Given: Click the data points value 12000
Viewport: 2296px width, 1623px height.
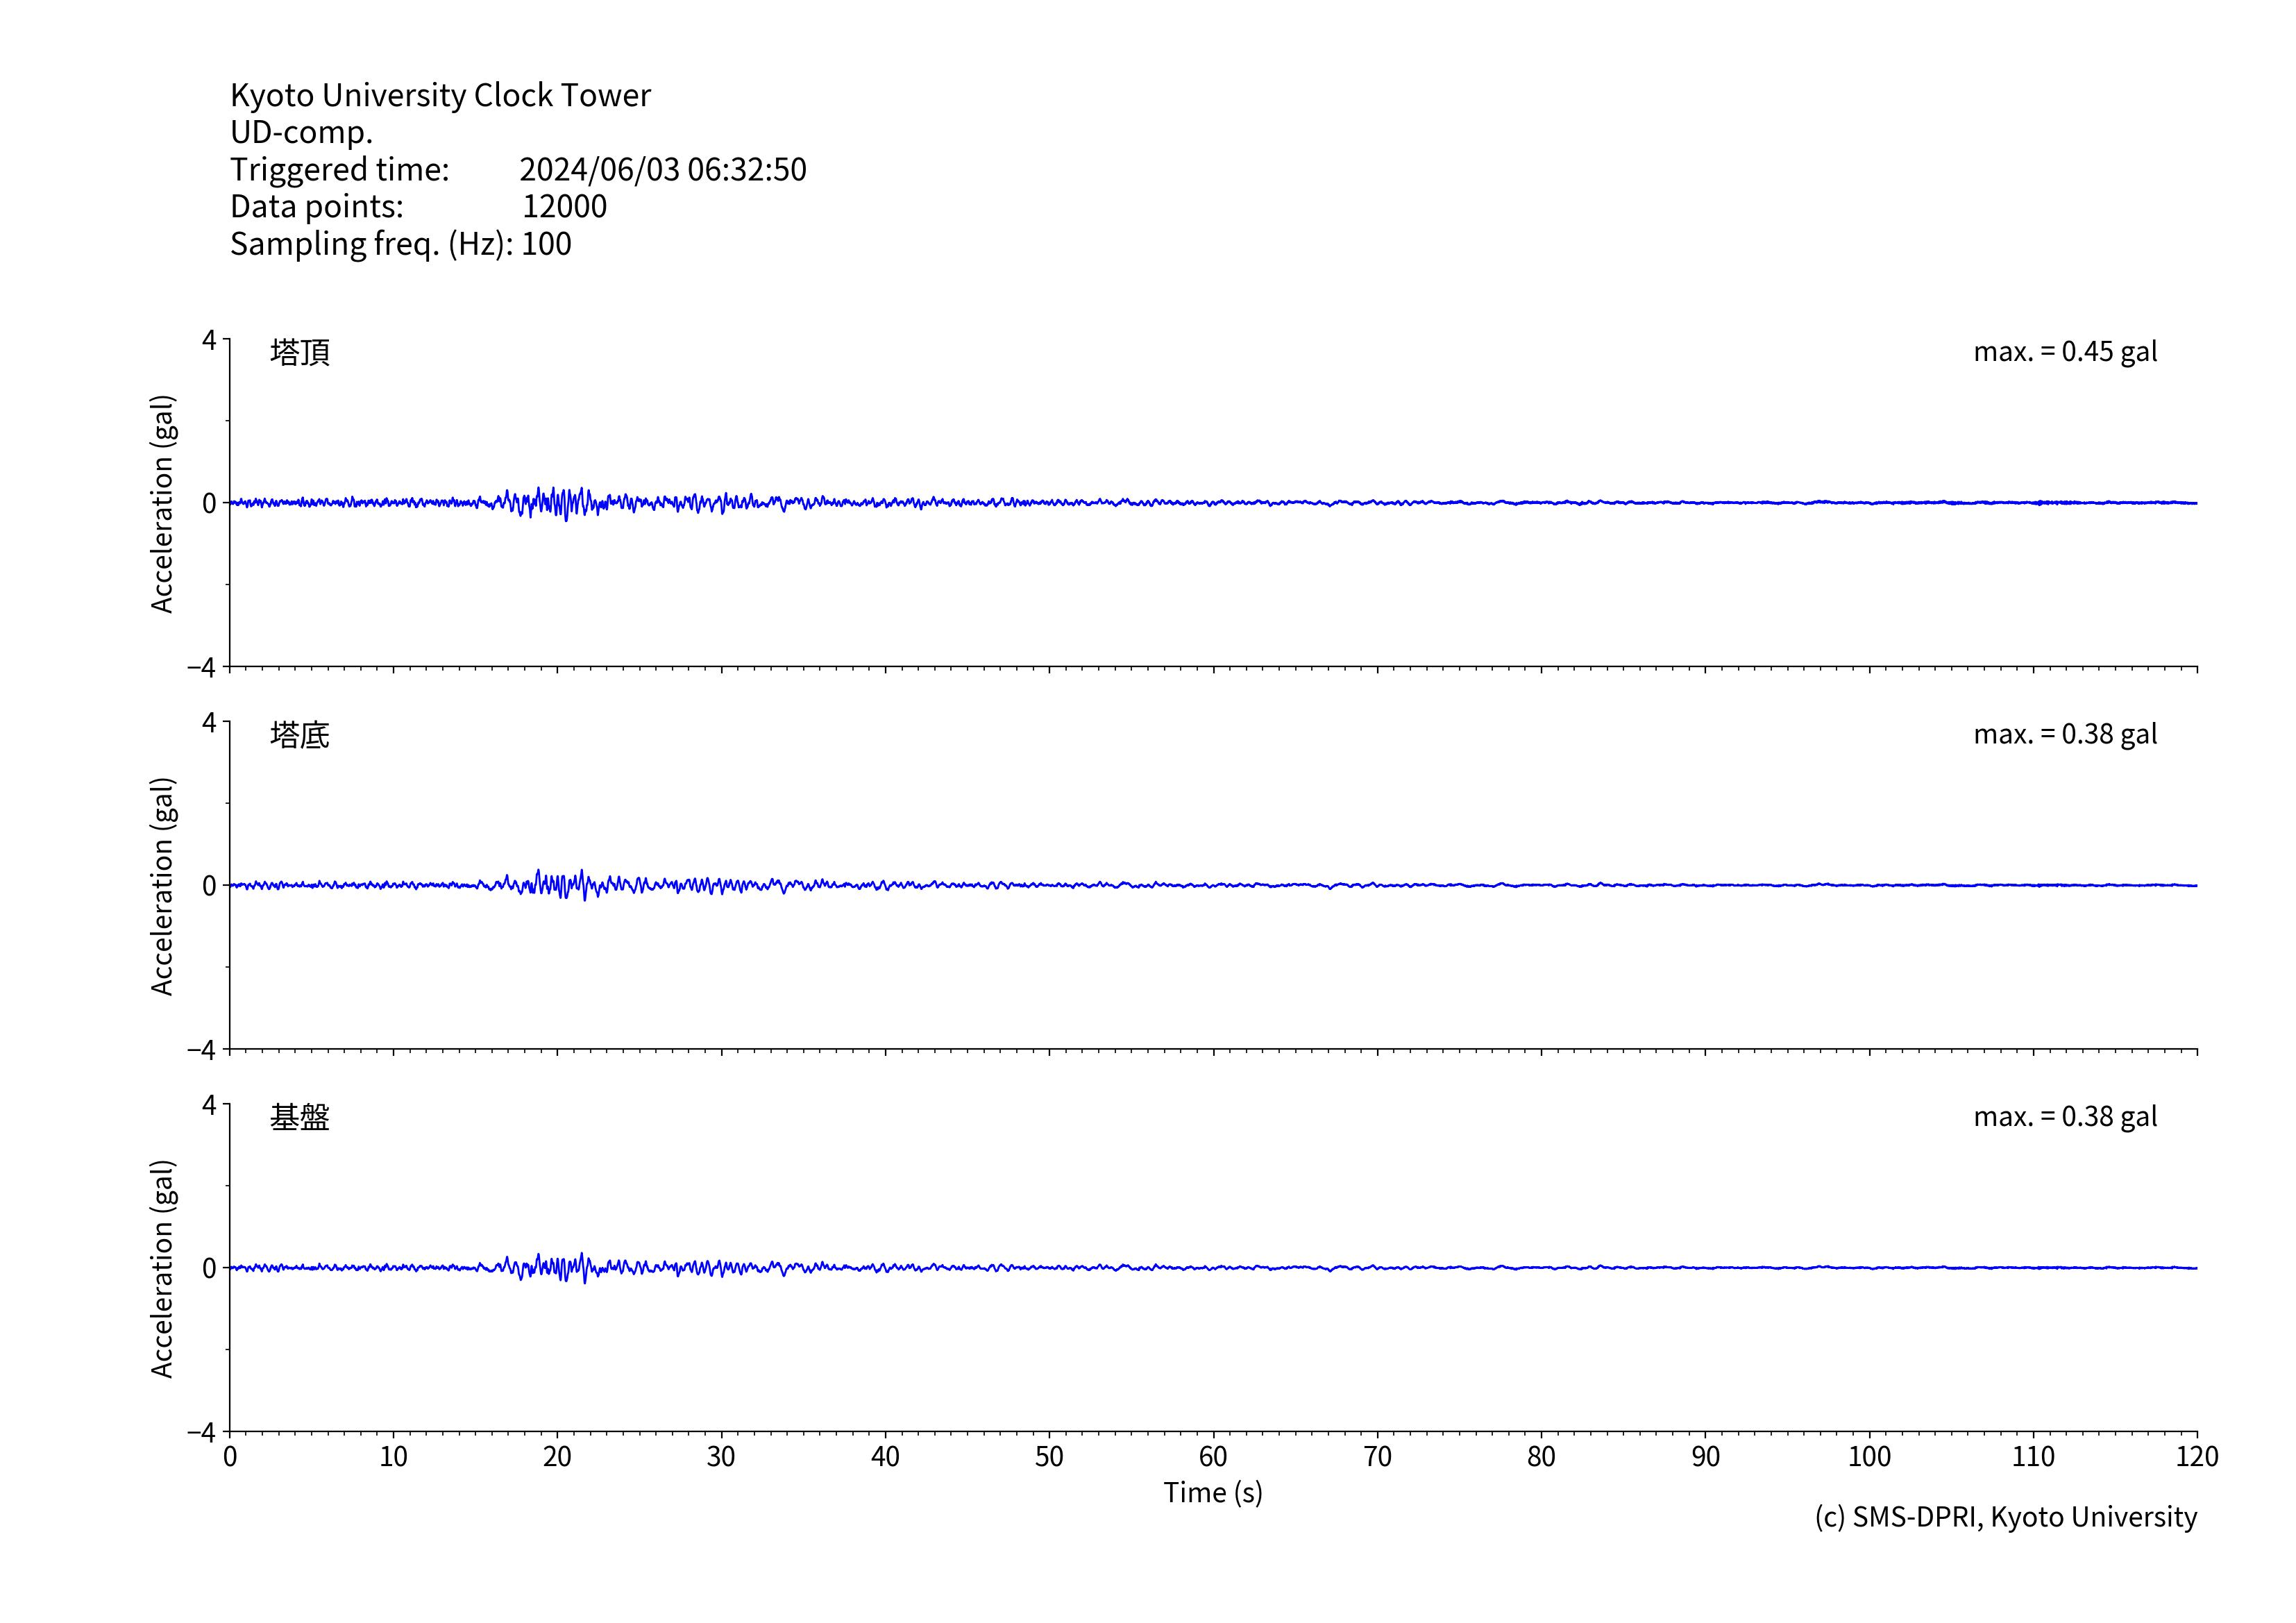Looking at the screenshot, I should (x=564, y=206).
